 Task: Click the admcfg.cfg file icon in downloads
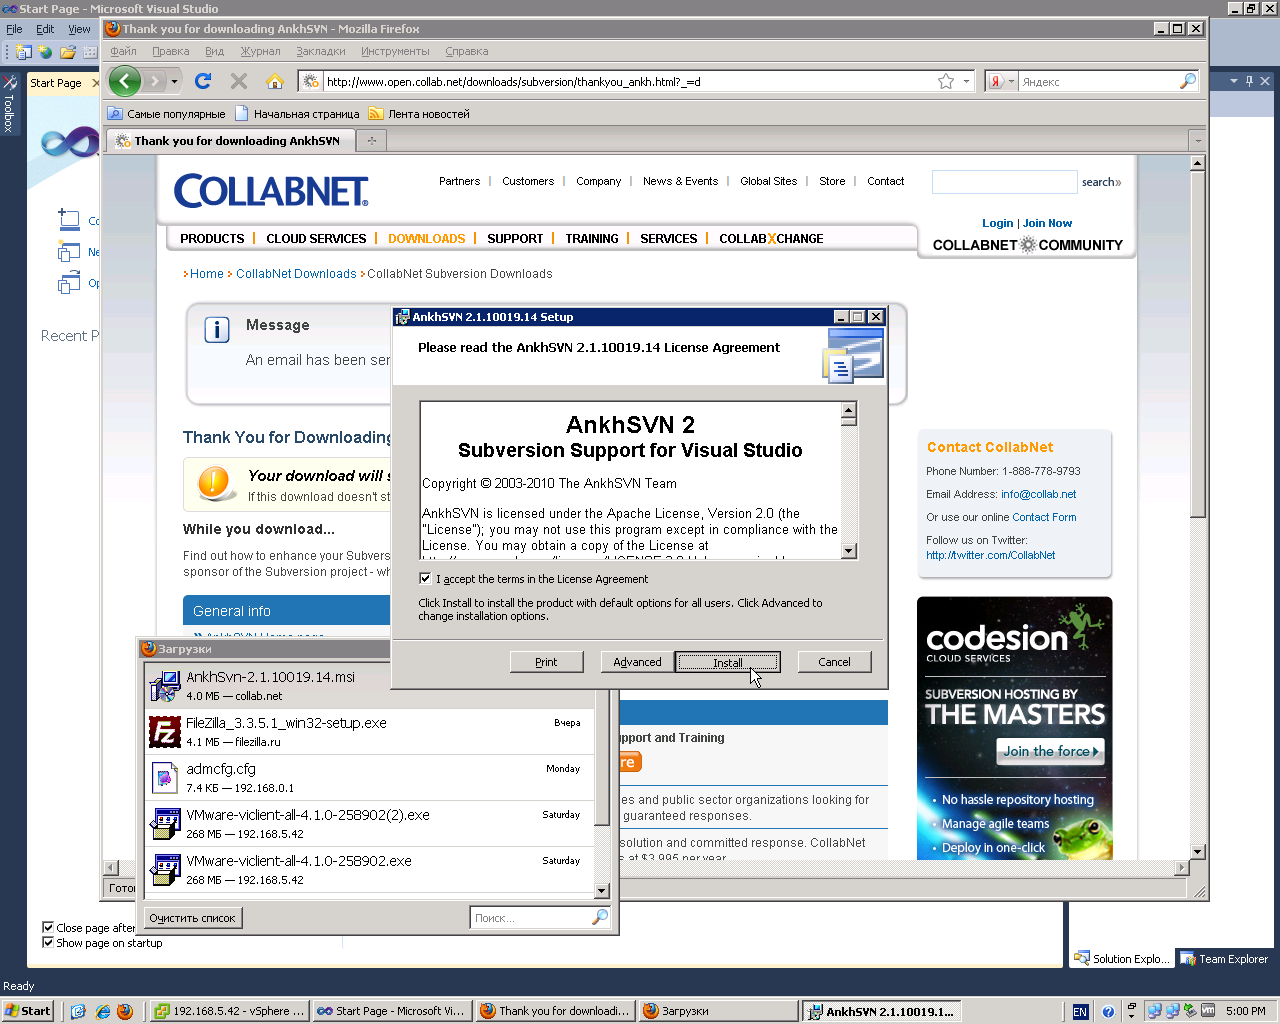point(164,778)
